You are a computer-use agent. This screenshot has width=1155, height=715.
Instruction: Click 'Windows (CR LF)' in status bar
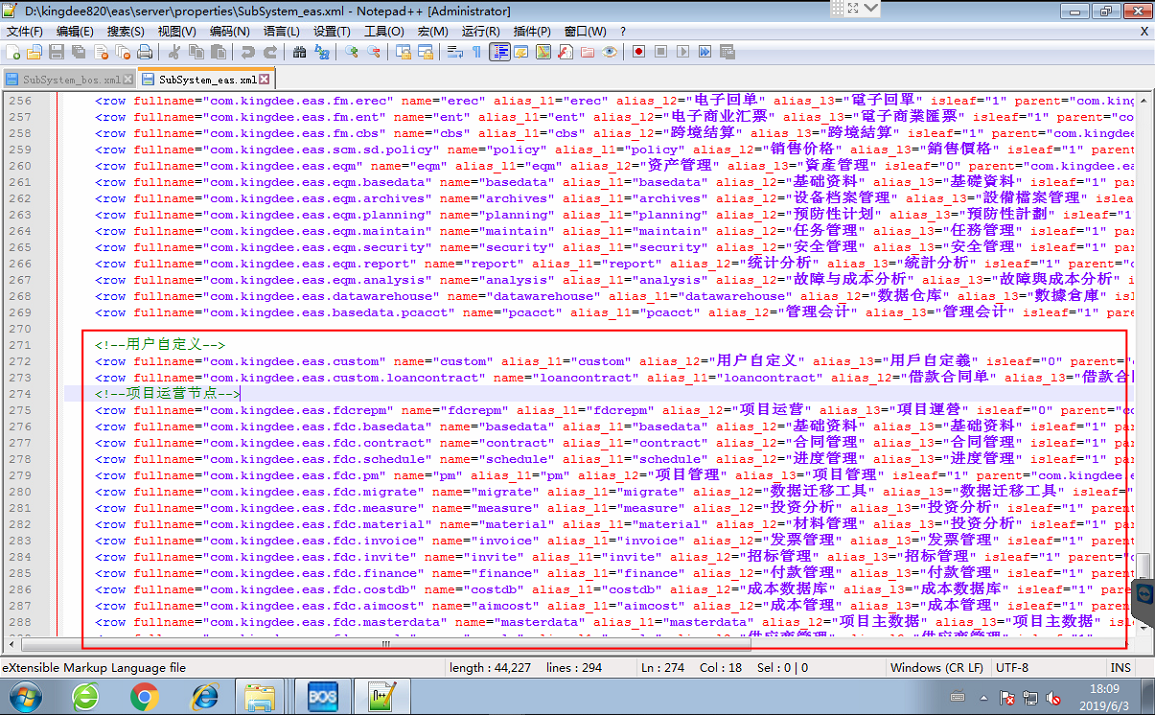click(x=936, y=667)
